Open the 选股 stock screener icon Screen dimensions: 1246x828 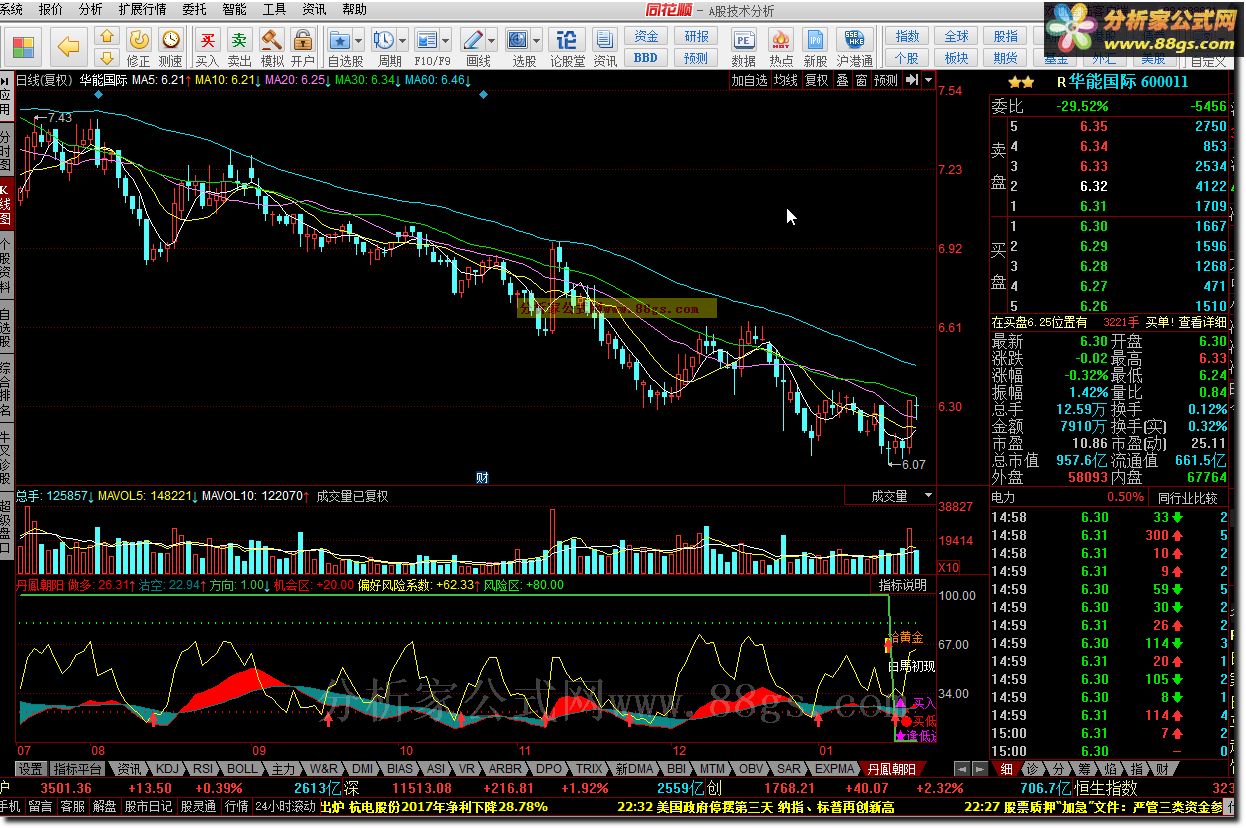click(x=518, y=40)
